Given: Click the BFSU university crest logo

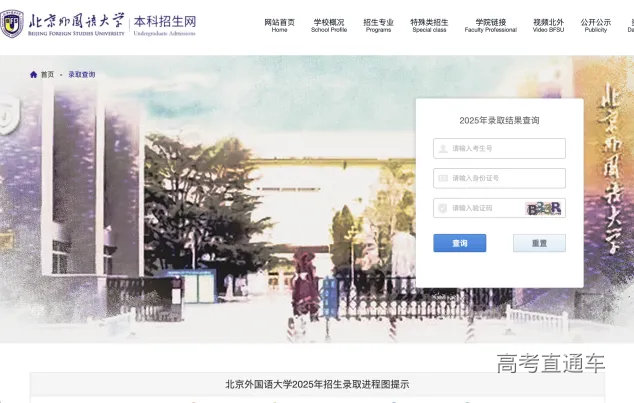Looking at the screenshot, I should pos(11,24).
